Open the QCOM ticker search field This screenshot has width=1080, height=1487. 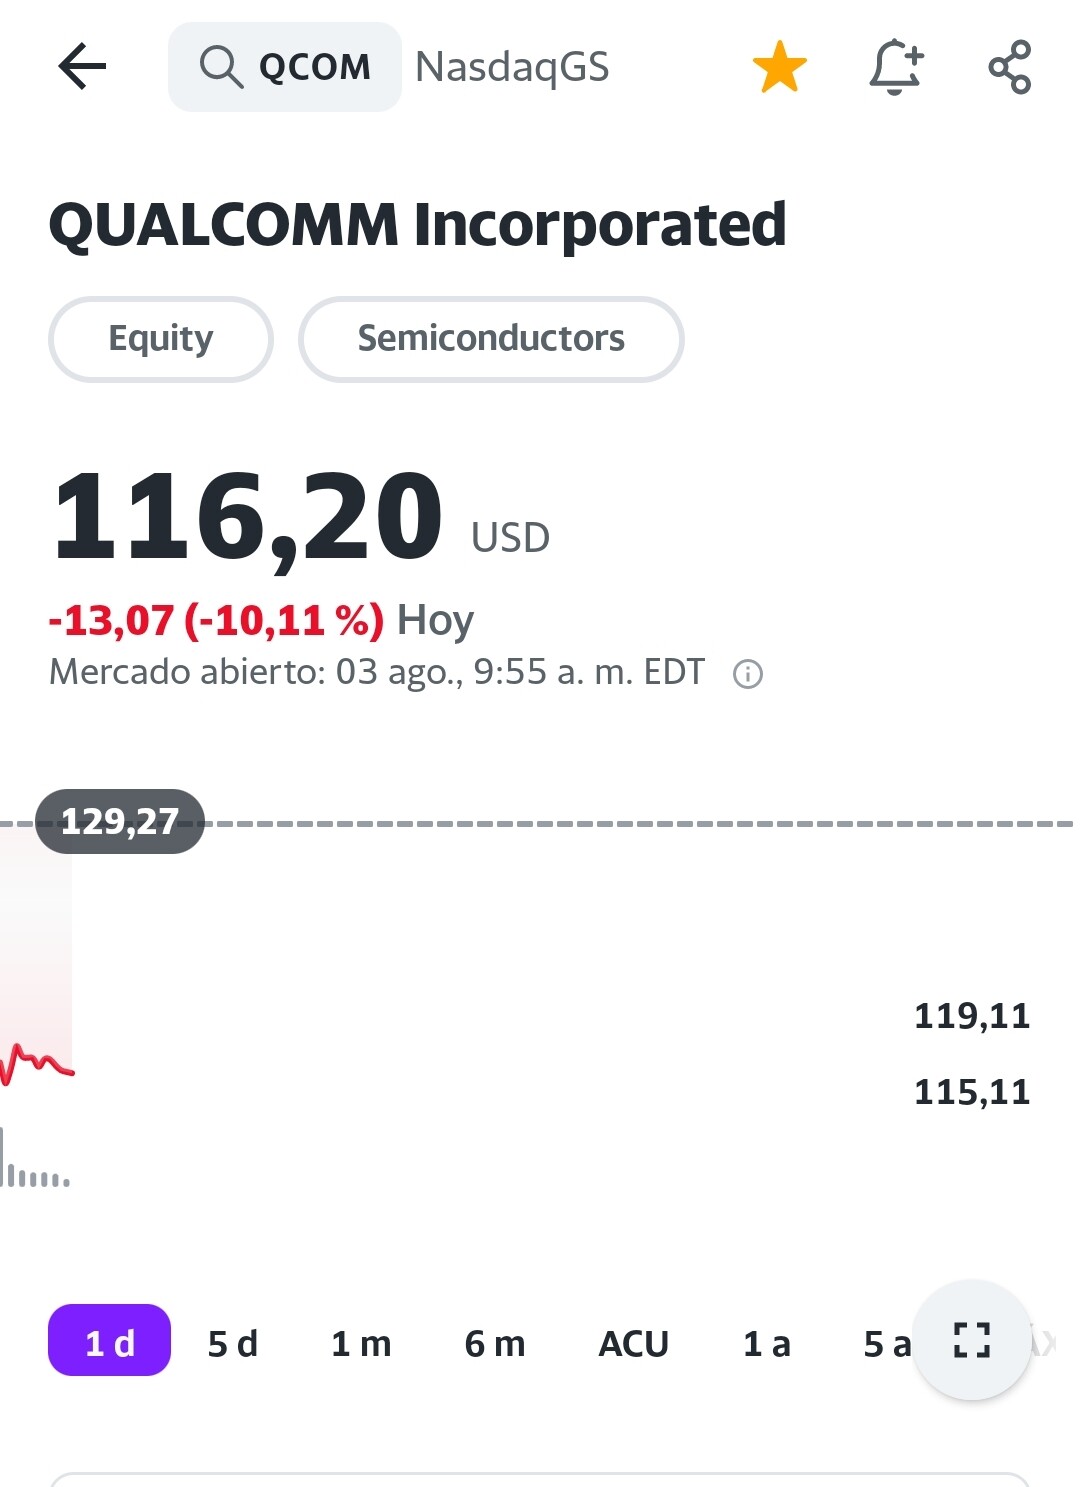314,67
